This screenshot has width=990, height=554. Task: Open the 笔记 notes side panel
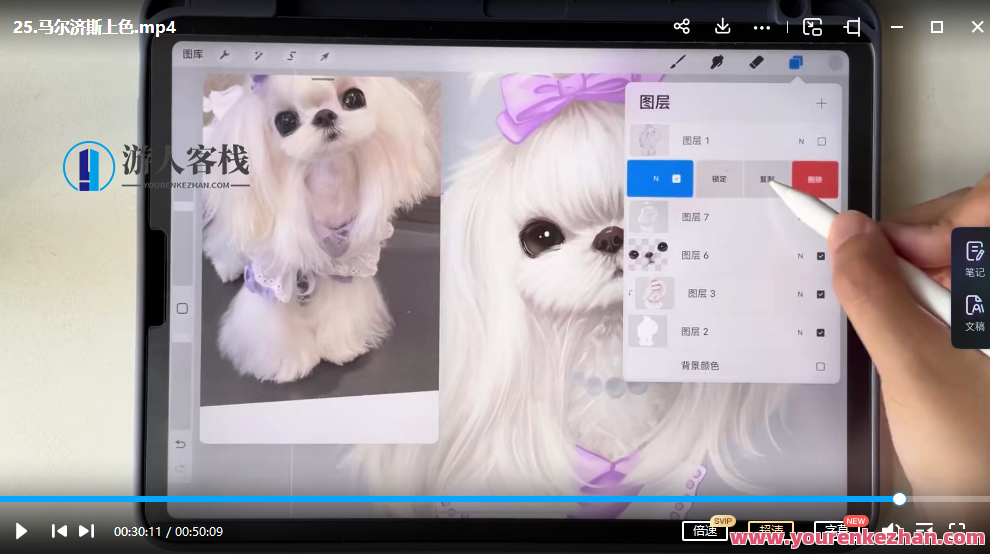pos(974,259)
